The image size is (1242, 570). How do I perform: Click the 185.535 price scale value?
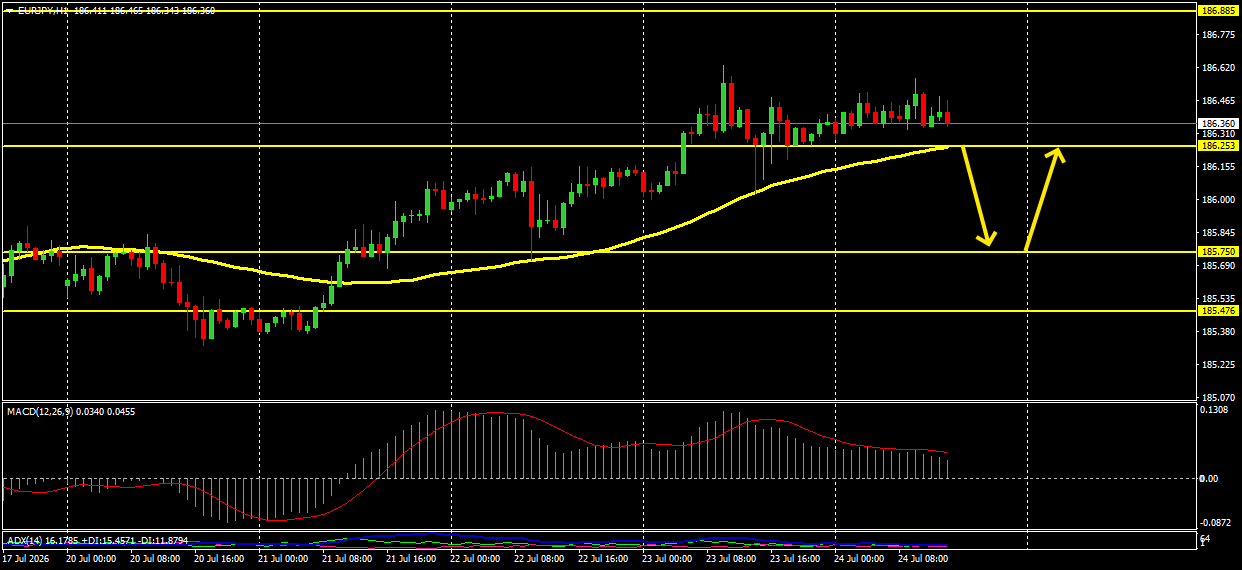pyautogui.click(x=1217, y=299)
